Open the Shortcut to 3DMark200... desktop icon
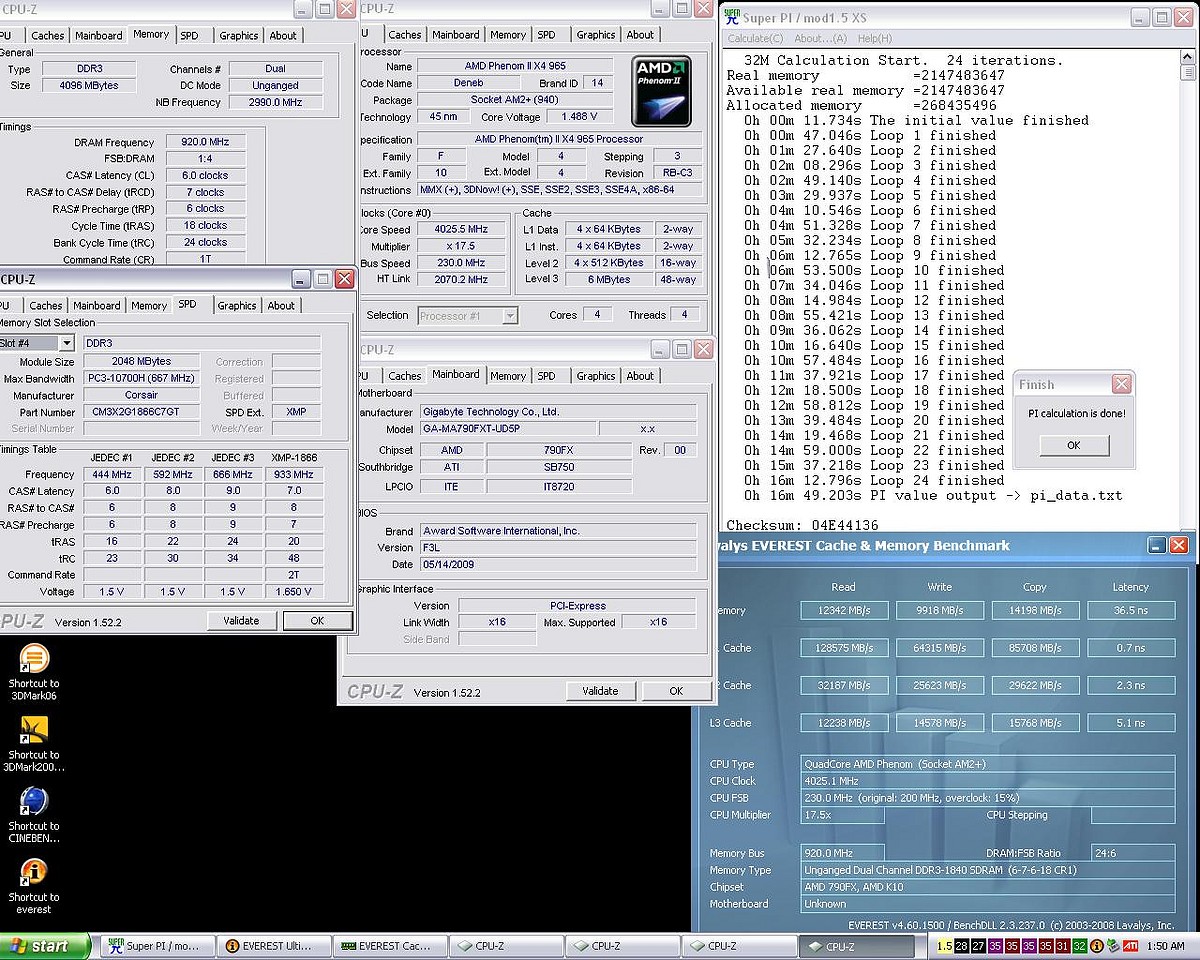This screenshot has width=1200, height=960. pyautogui.click(x=33, y=744)
